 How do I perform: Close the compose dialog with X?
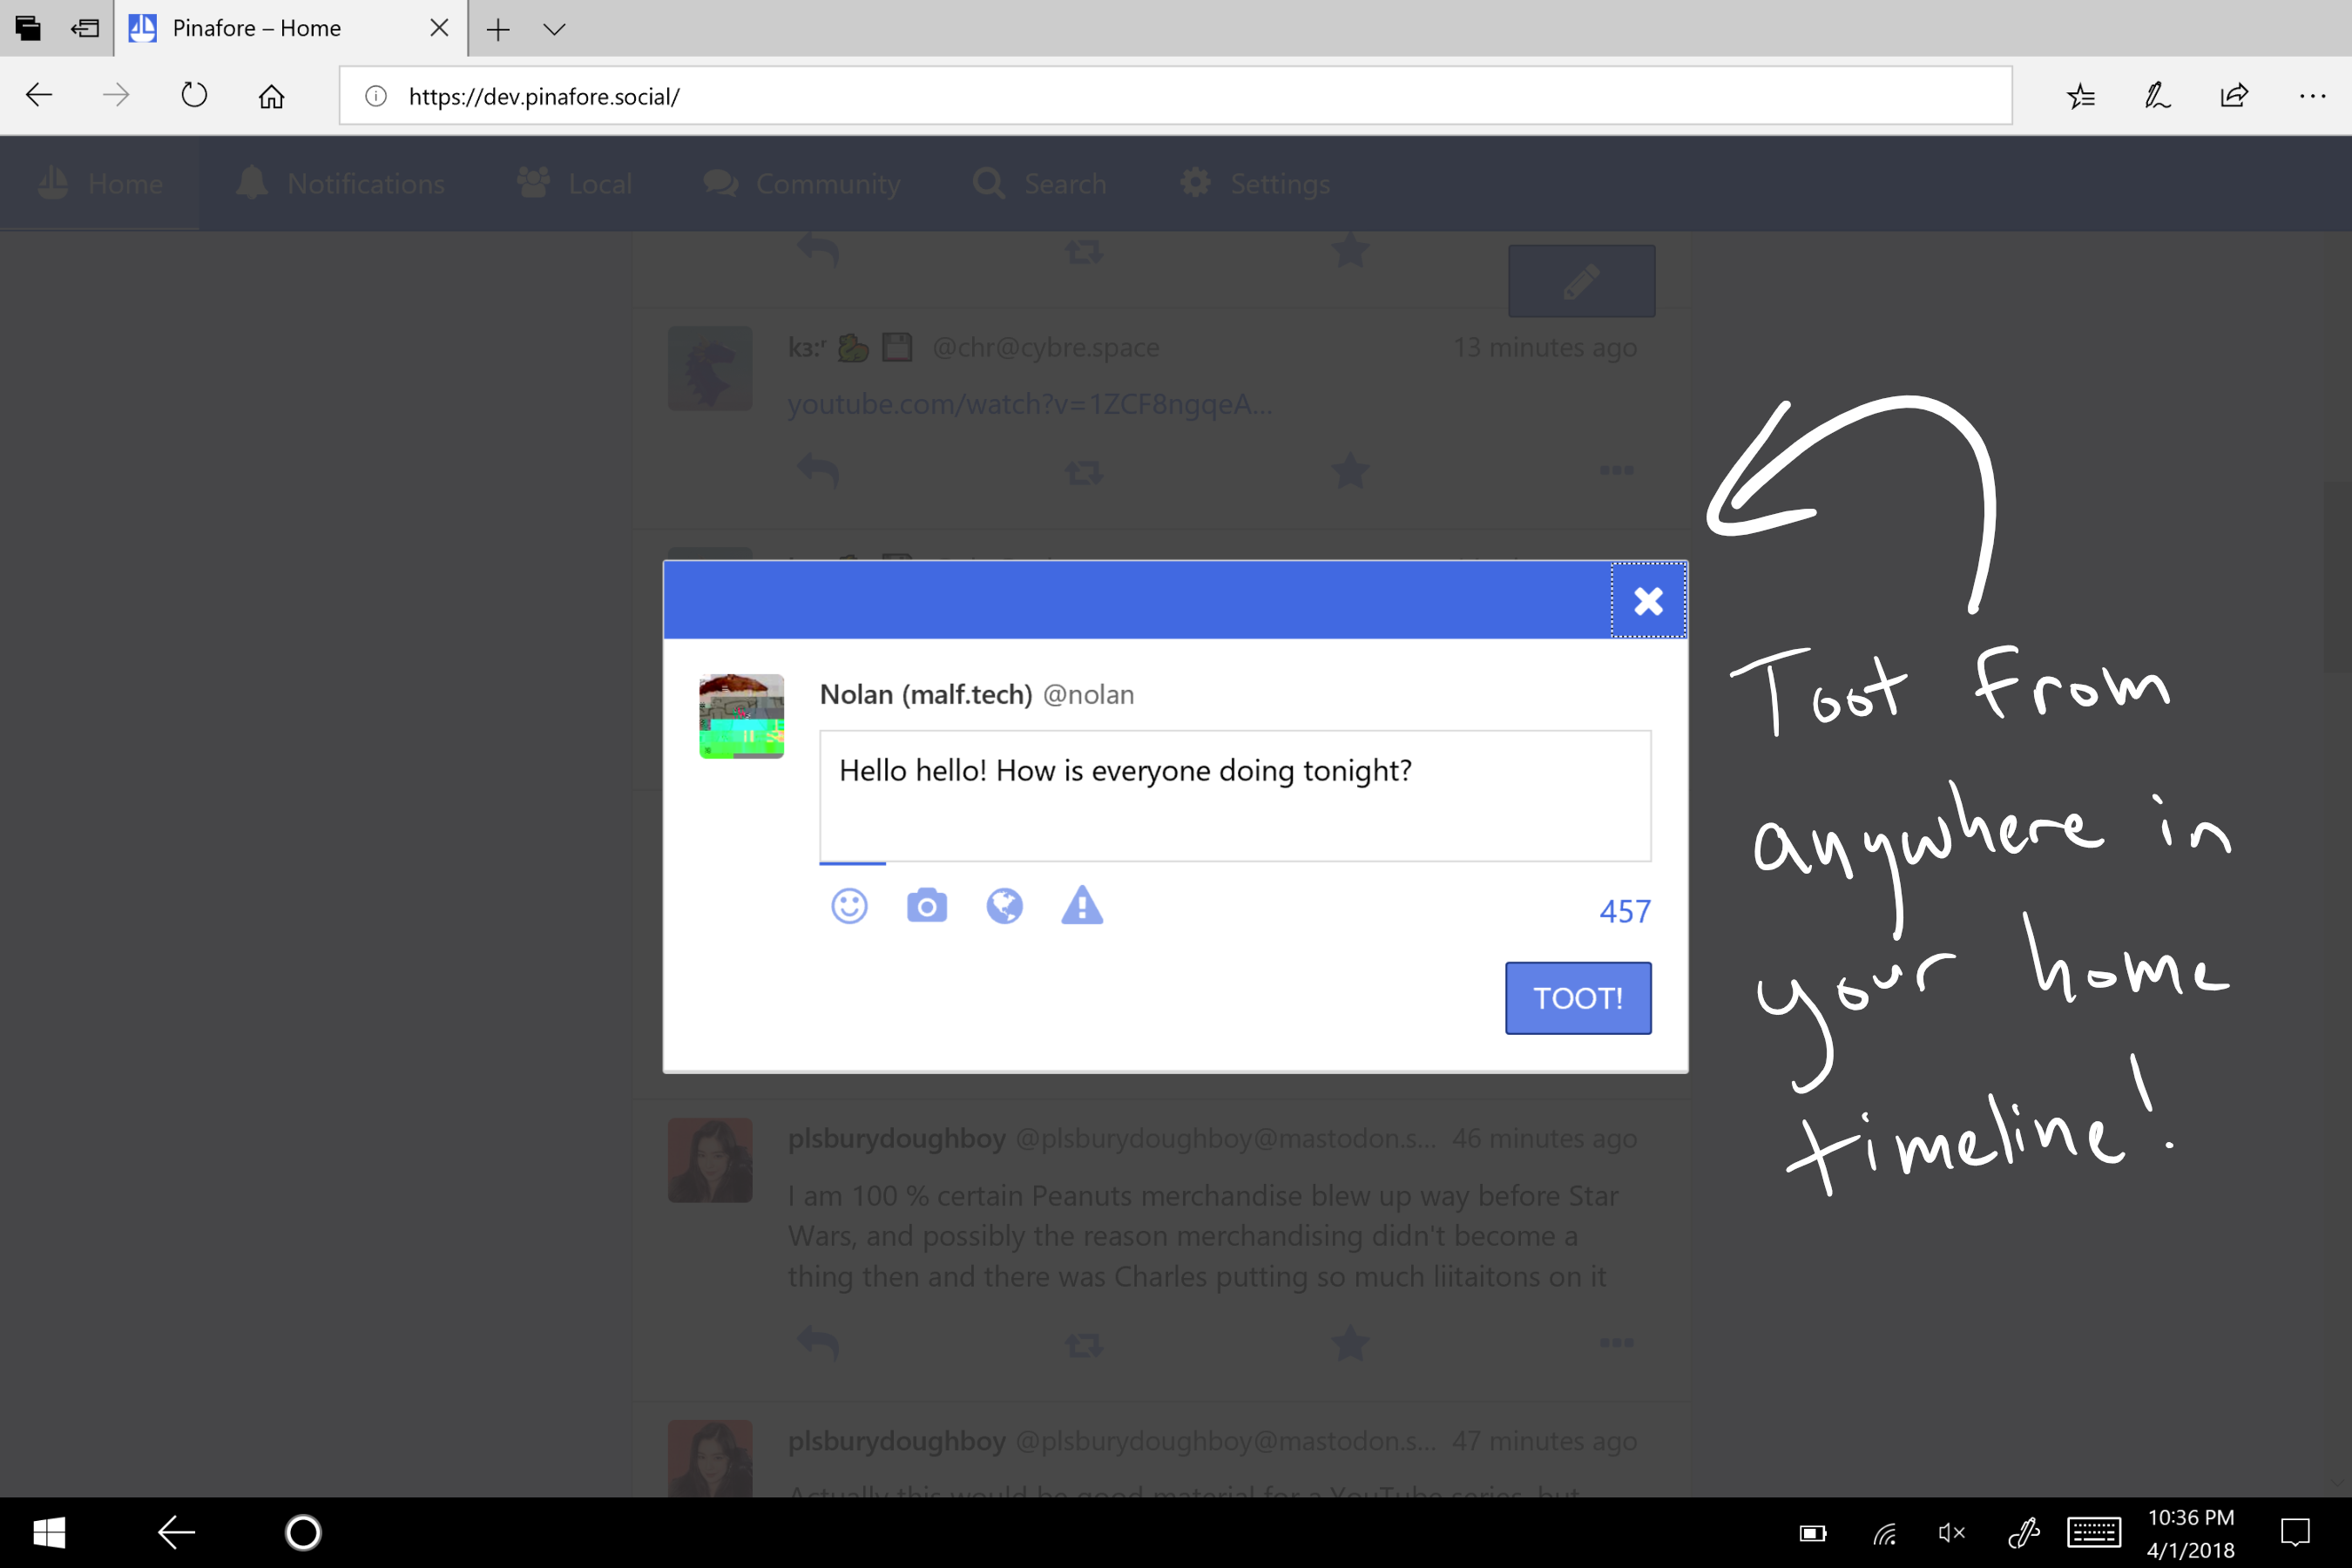click(x=1648, y=601)
